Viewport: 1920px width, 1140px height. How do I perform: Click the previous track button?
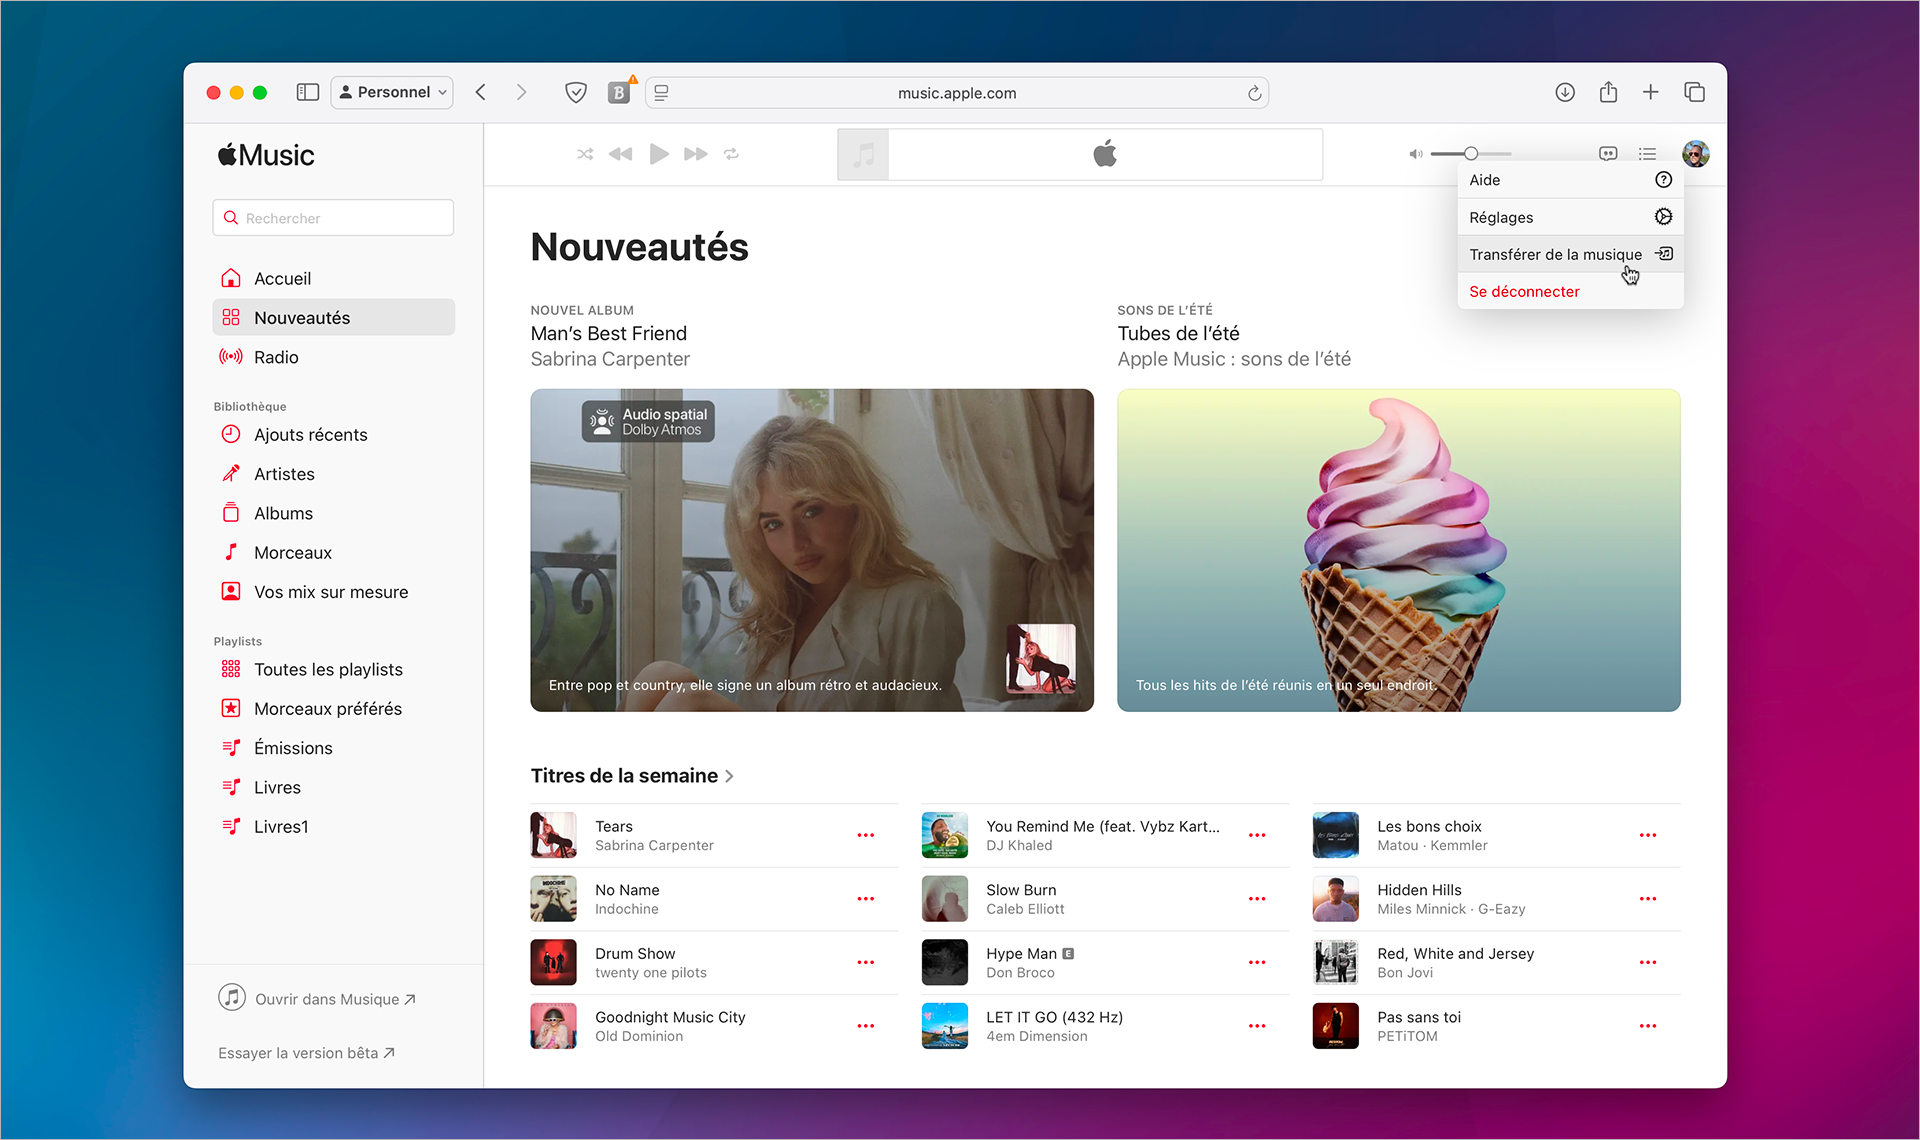point(621,154)
